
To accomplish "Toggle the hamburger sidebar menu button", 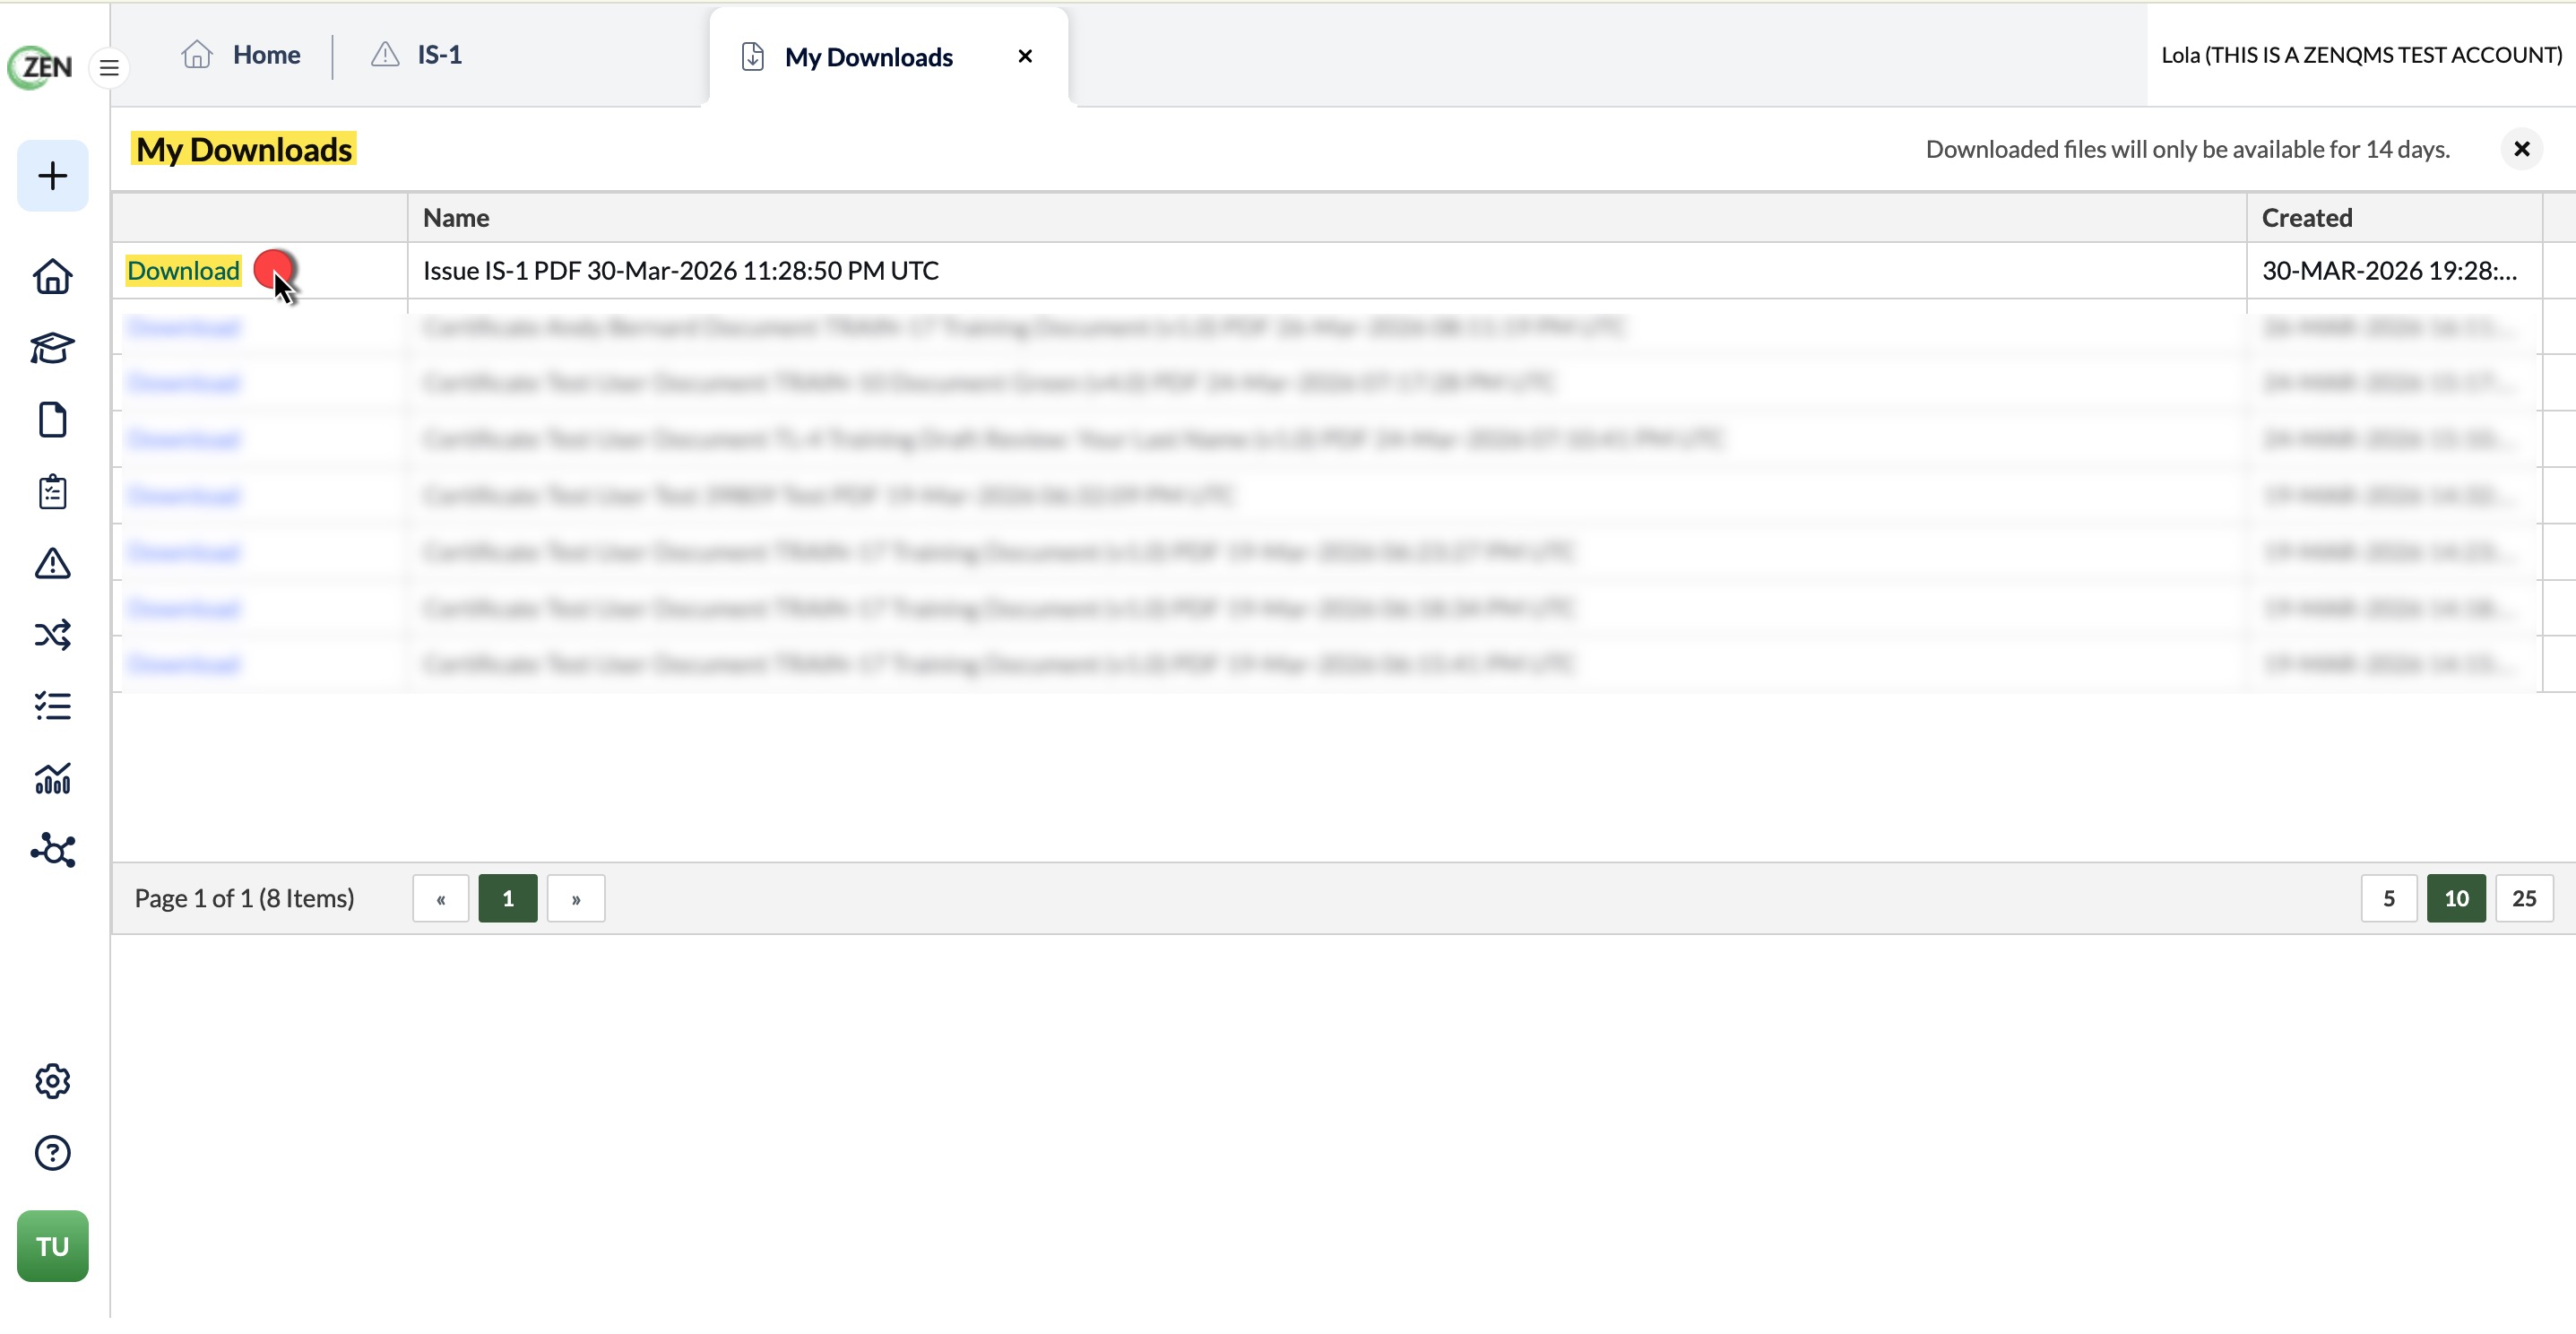I will coord(109,68).
